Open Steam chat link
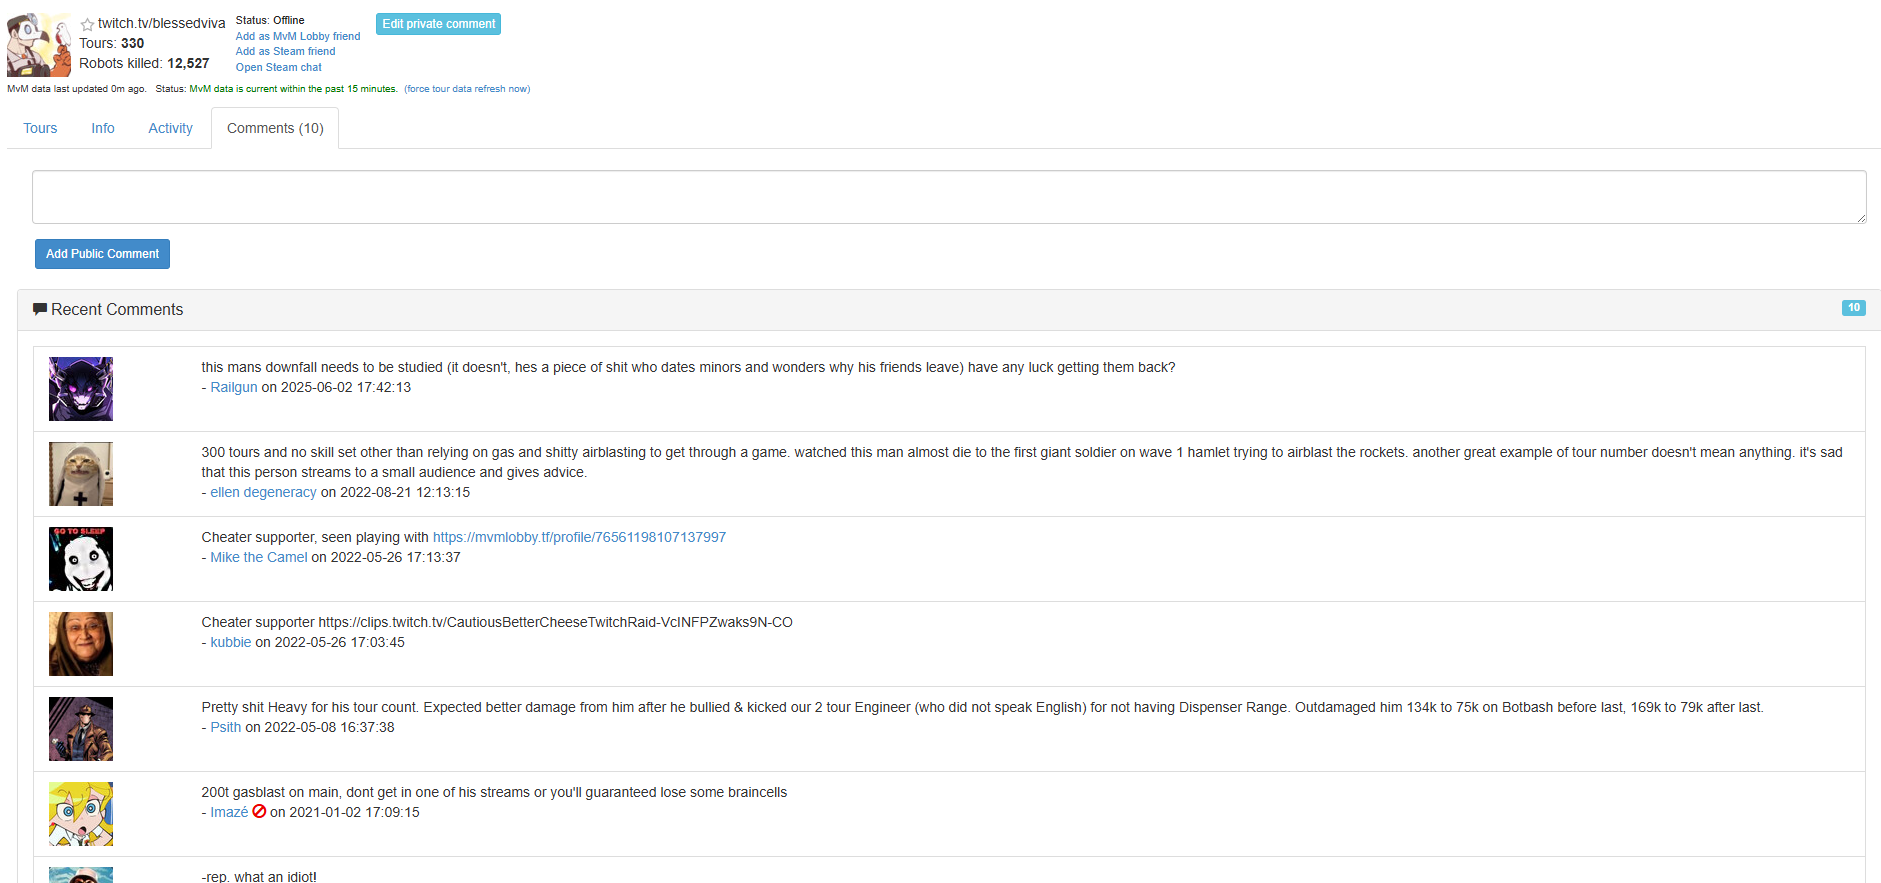1881x883 pixels. (279, 67)
